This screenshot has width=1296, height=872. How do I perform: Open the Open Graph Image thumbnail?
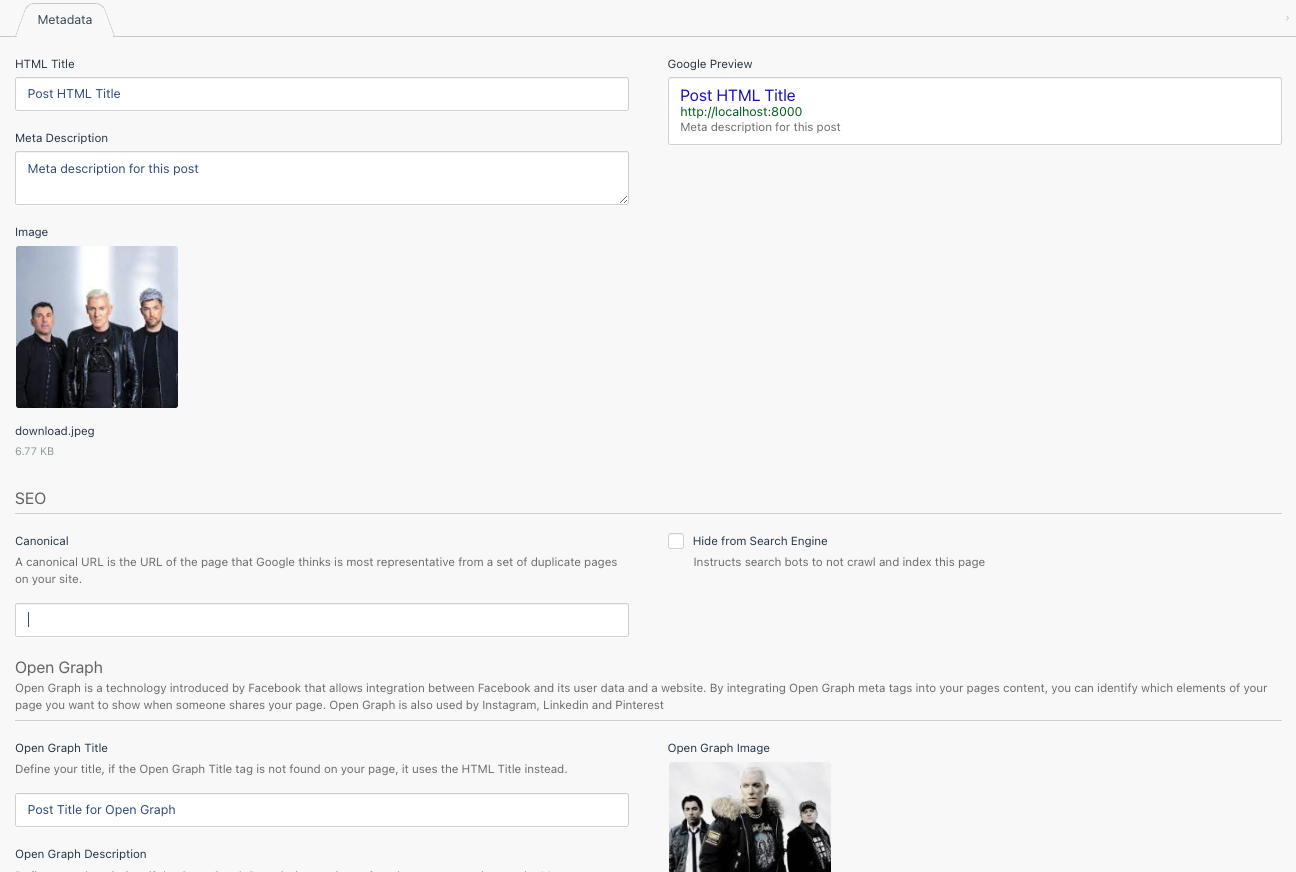click(x=749, y=817)
